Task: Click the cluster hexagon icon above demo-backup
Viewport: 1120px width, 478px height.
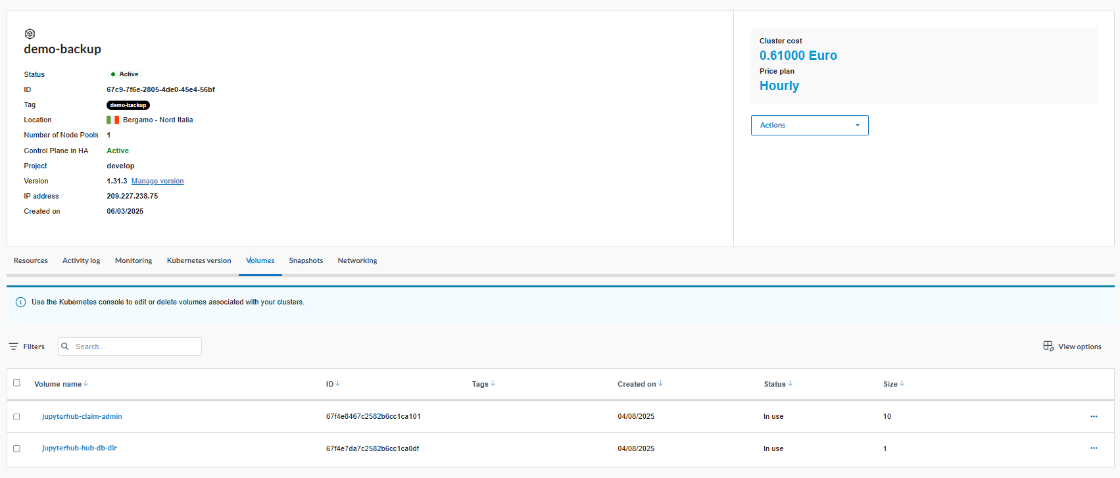Action: tap(30, 33)
